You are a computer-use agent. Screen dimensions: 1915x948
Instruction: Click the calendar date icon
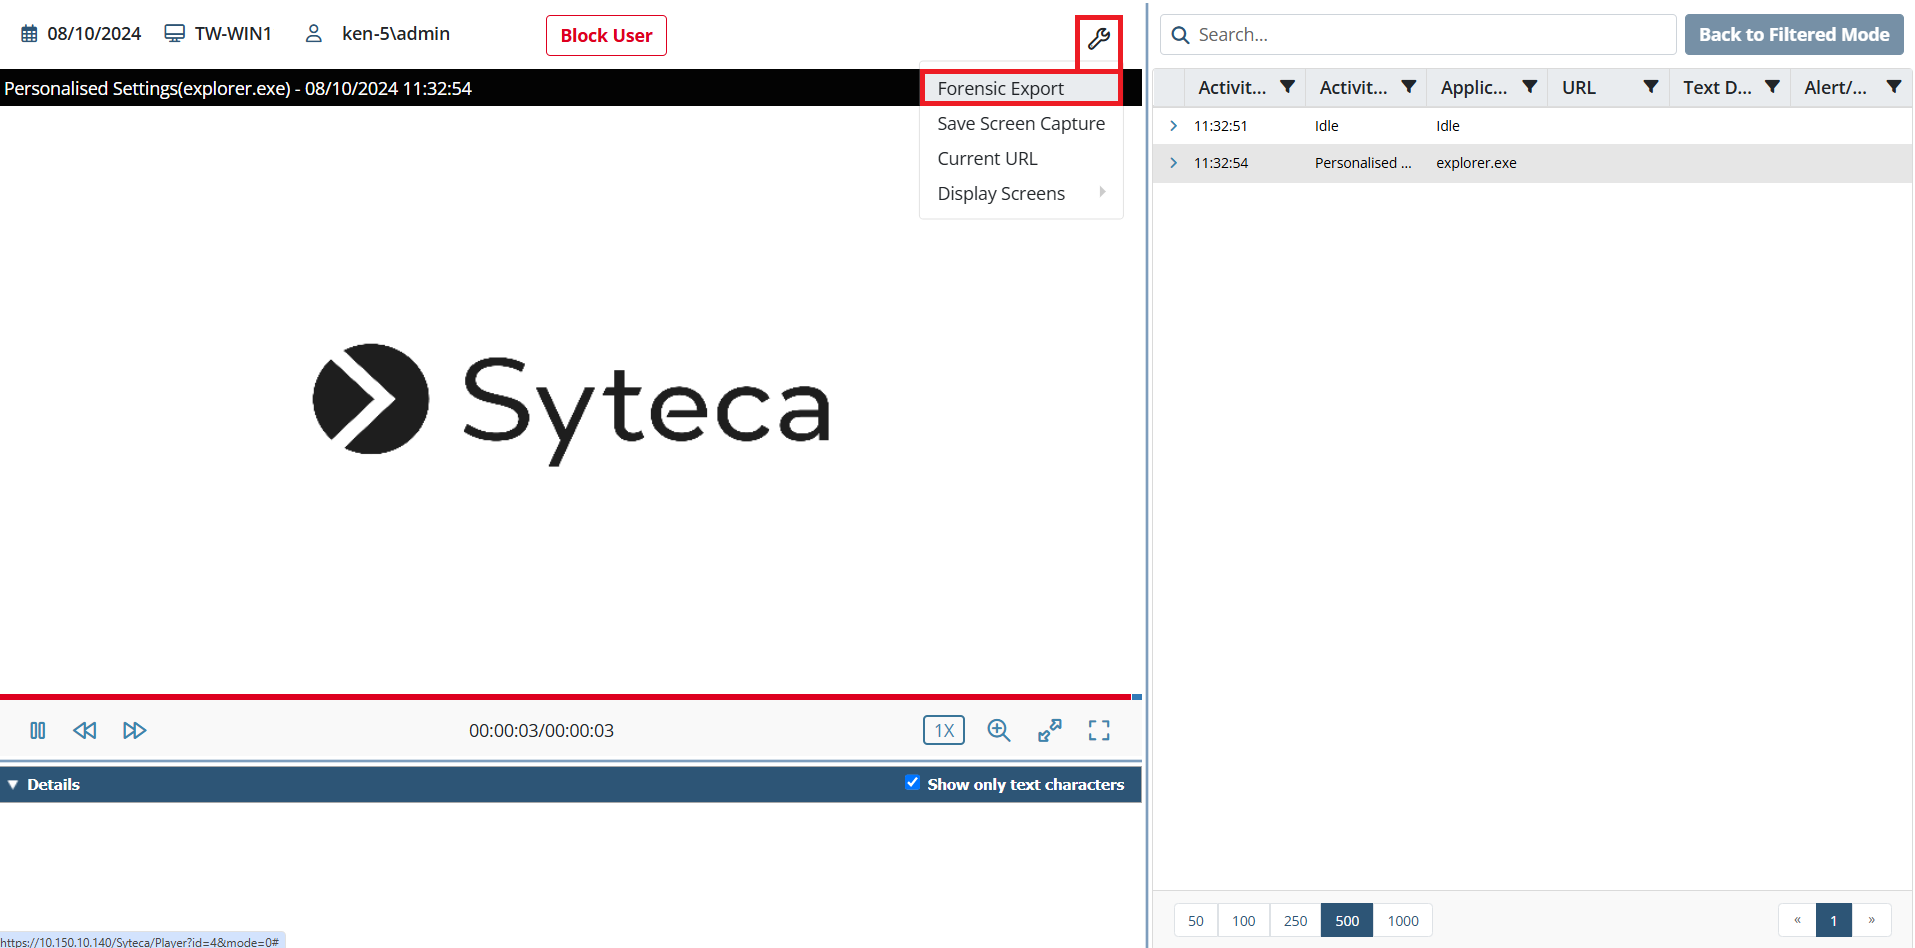29,34
